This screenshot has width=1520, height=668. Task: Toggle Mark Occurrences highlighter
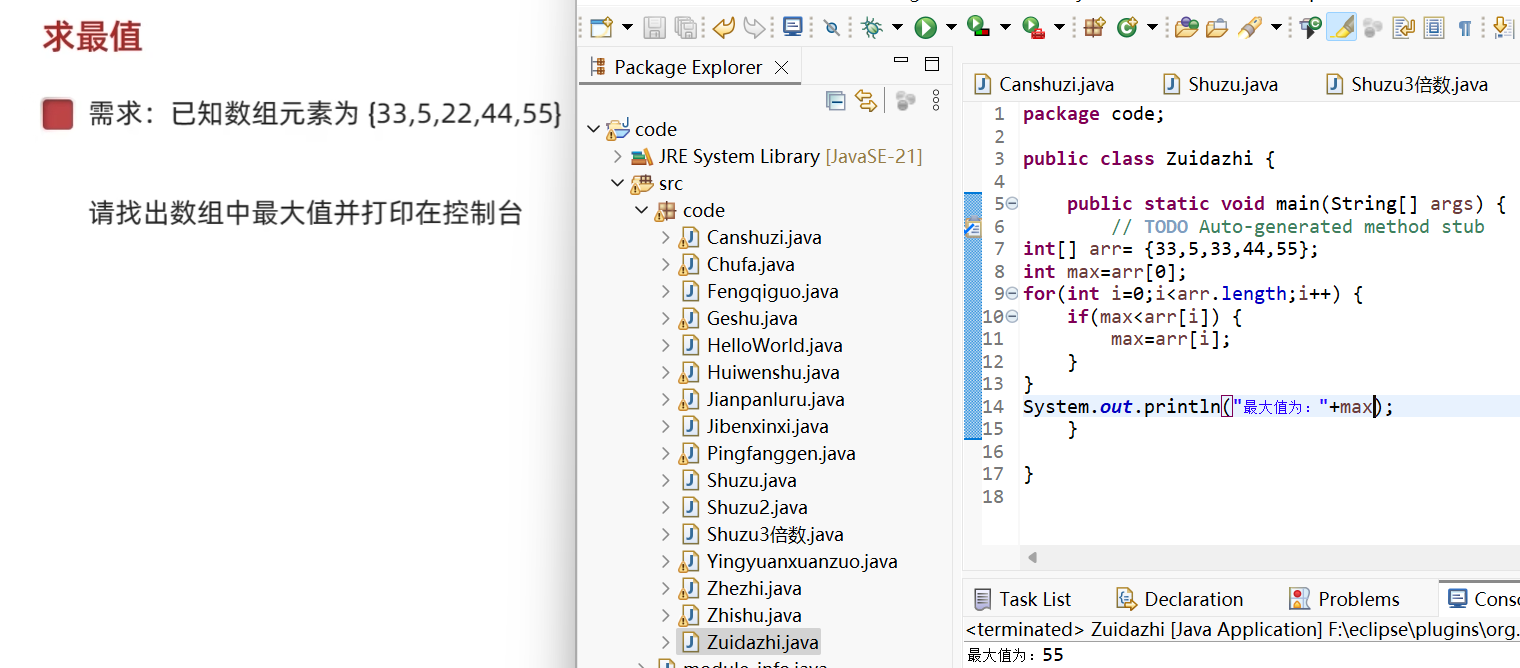[x=1342, y=28]
